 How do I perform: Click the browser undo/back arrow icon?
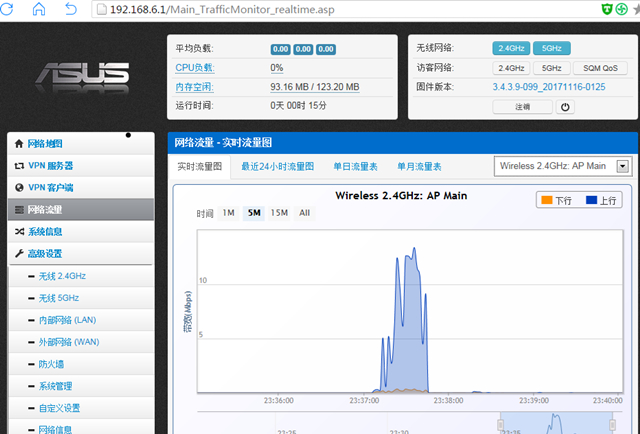pos(71,9)
